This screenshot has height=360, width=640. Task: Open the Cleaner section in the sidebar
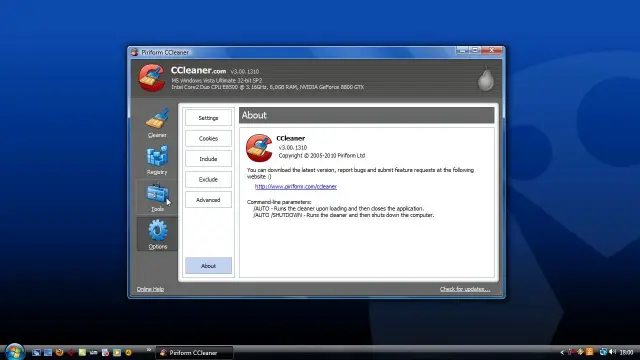157,123
